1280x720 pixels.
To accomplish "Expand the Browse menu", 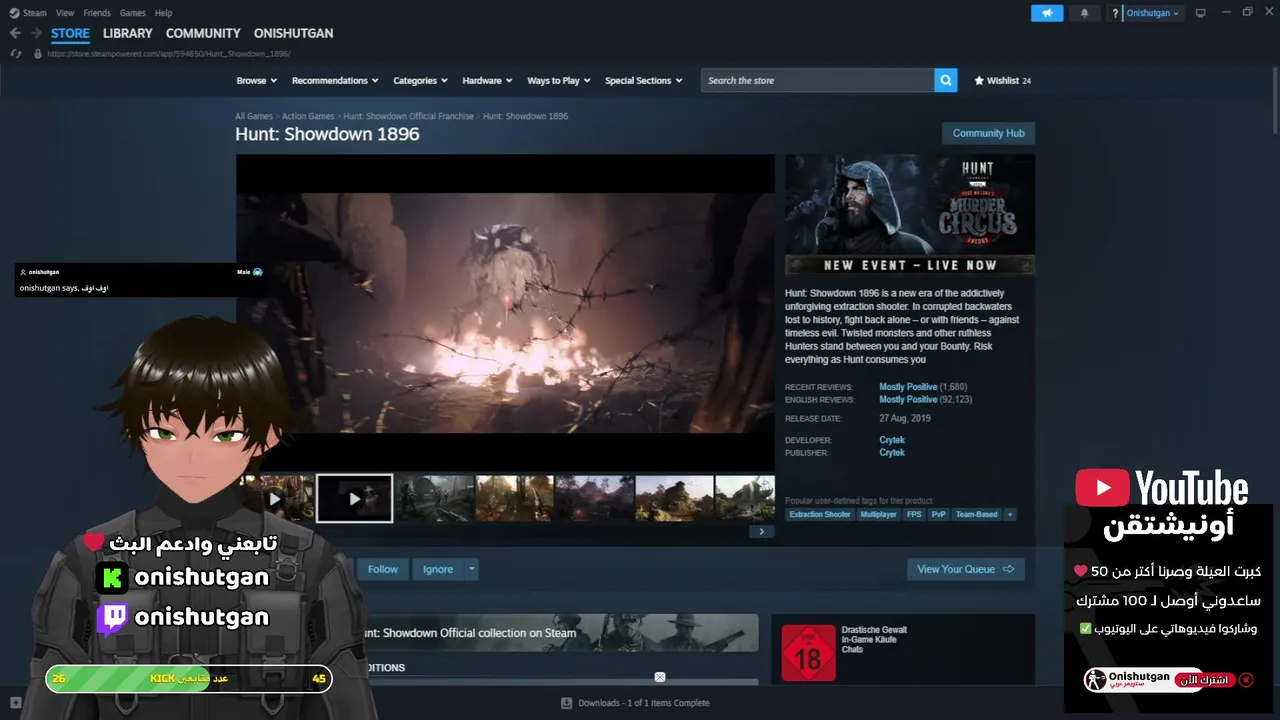I will coord(256,80).
